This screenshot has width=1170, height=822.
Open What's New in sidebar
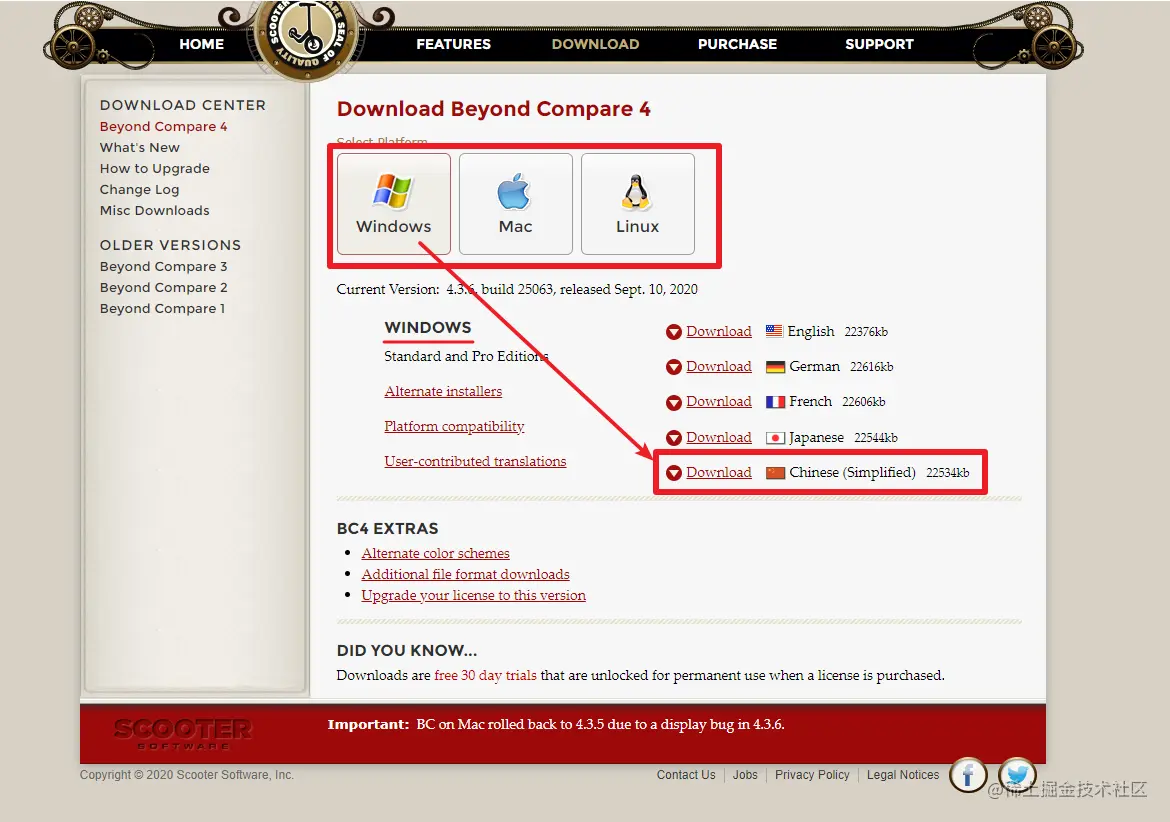tap(140, 148)
